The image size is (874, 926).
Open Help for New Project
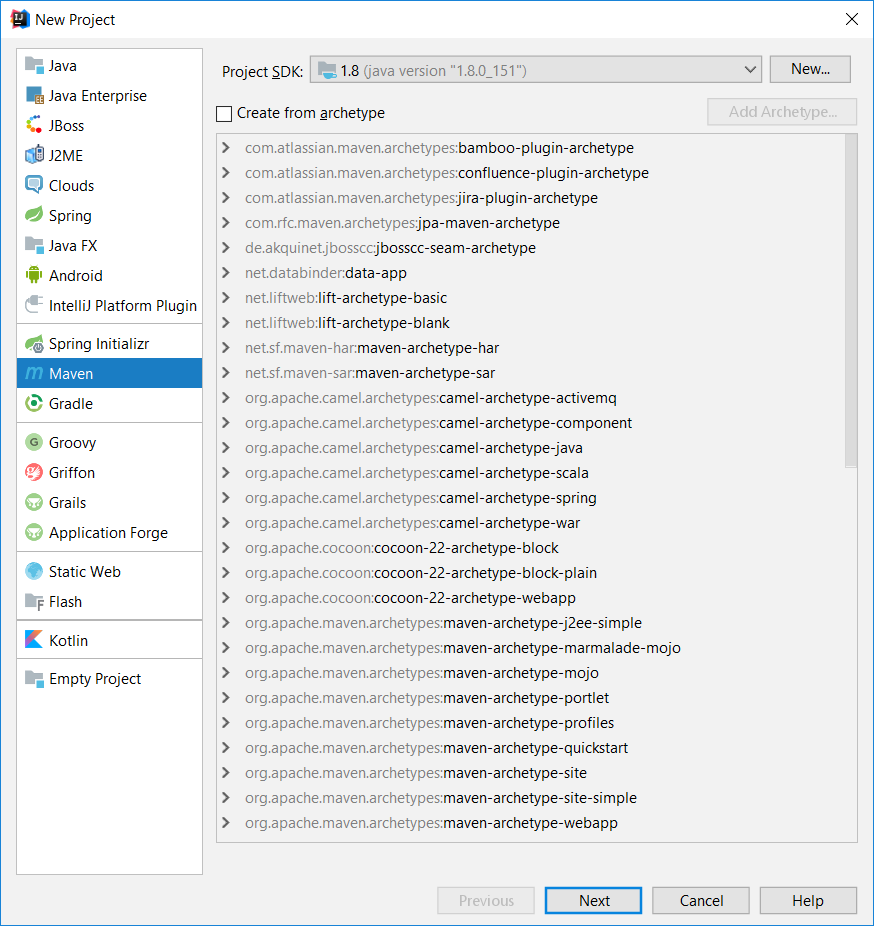point(808,900)
